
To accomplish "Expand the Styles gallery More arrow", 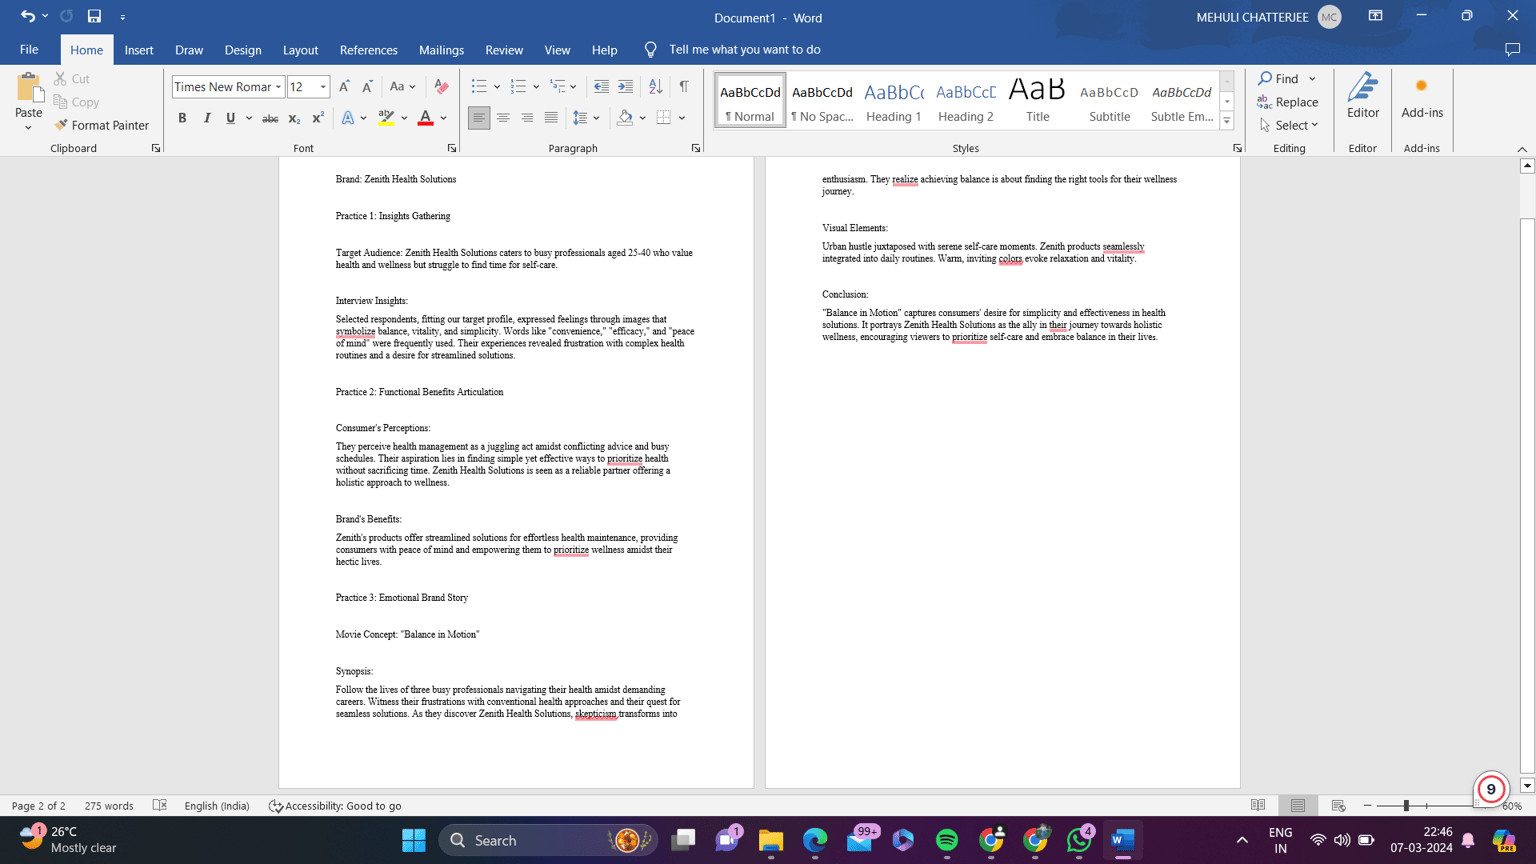I will (1227, 121).
